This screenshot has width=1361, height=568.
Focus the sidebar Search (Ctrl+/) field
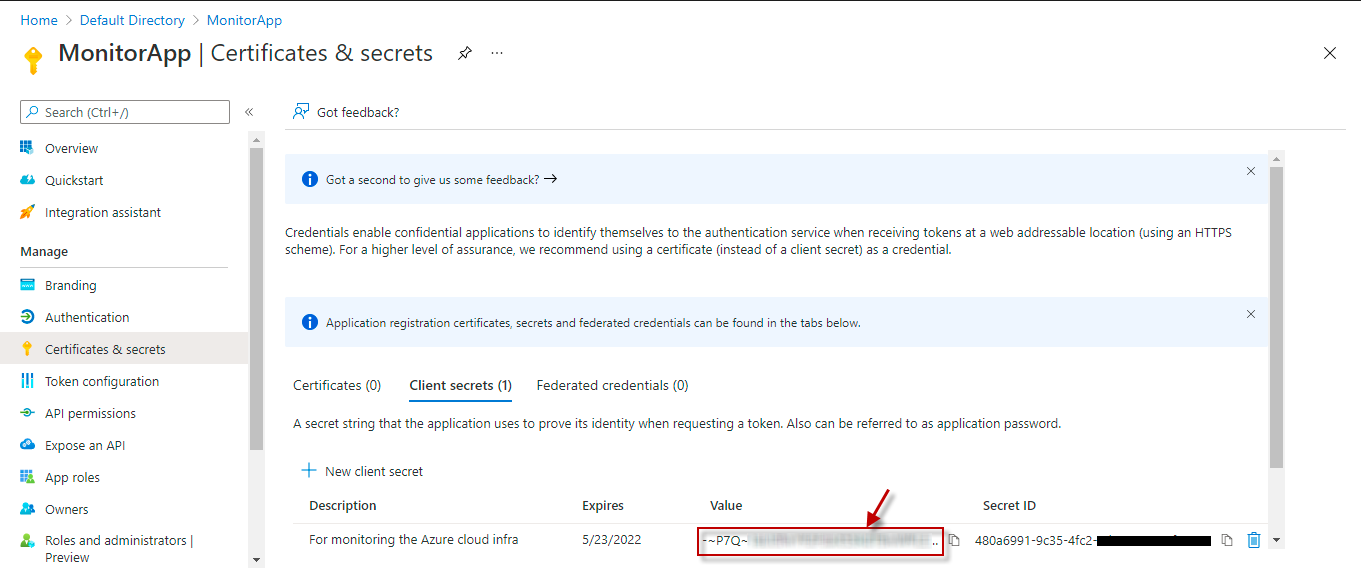point(125,112)
